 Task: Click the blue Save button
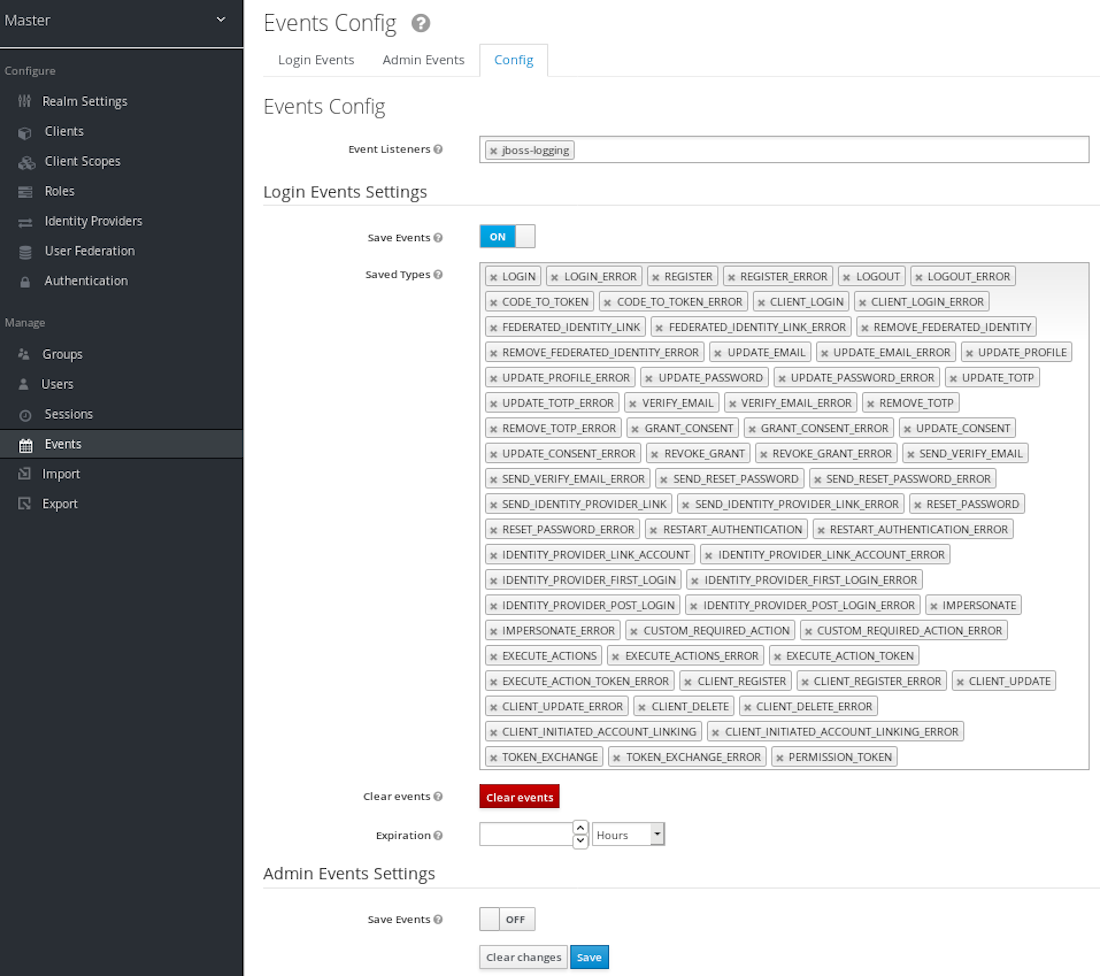589,957
